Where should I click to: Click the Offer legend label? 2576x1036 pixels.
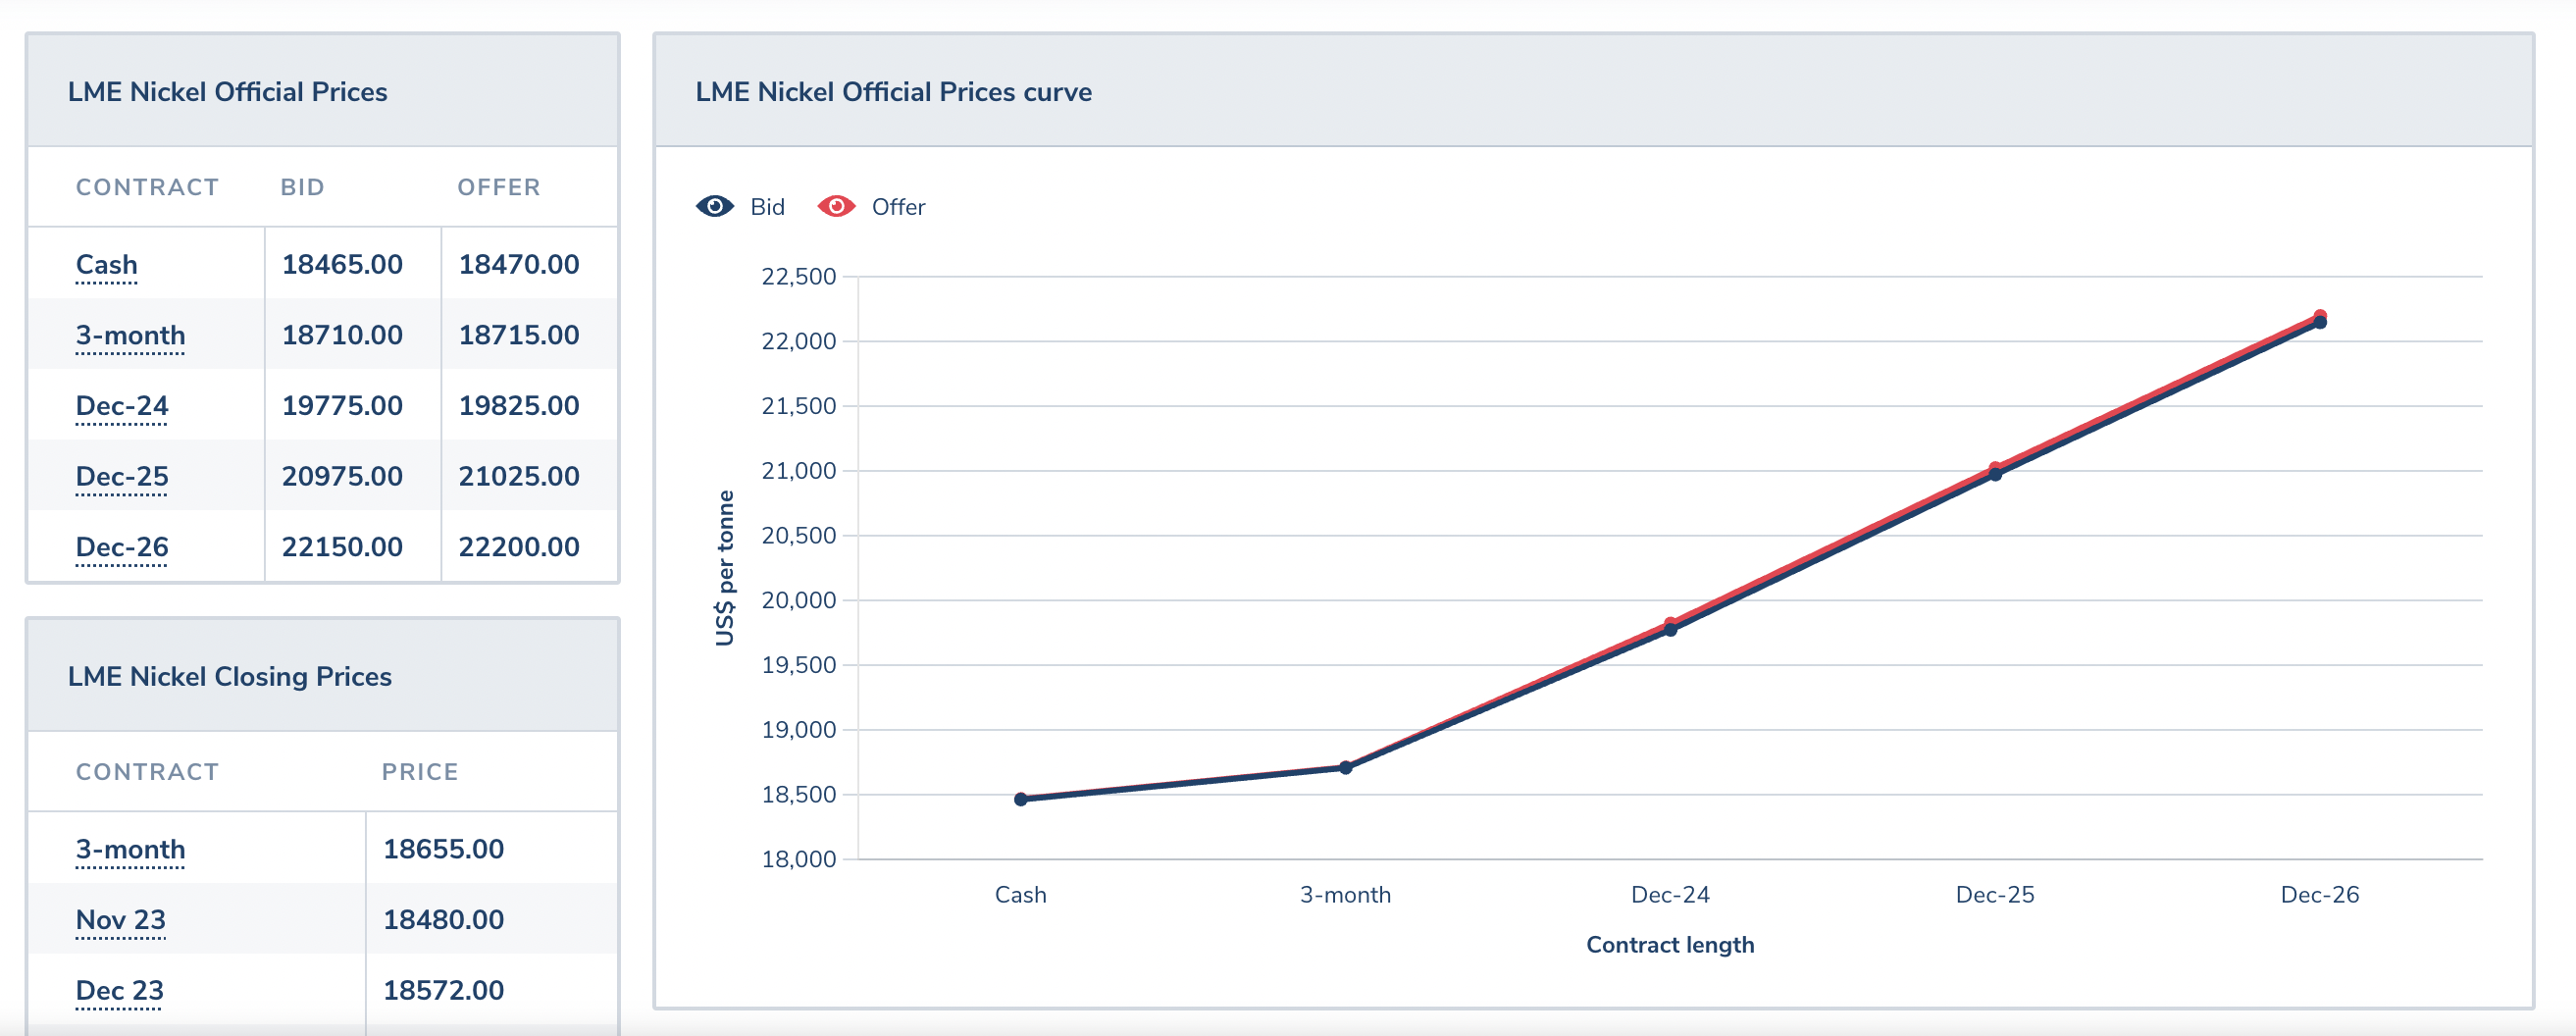click(x=898, y=207)
